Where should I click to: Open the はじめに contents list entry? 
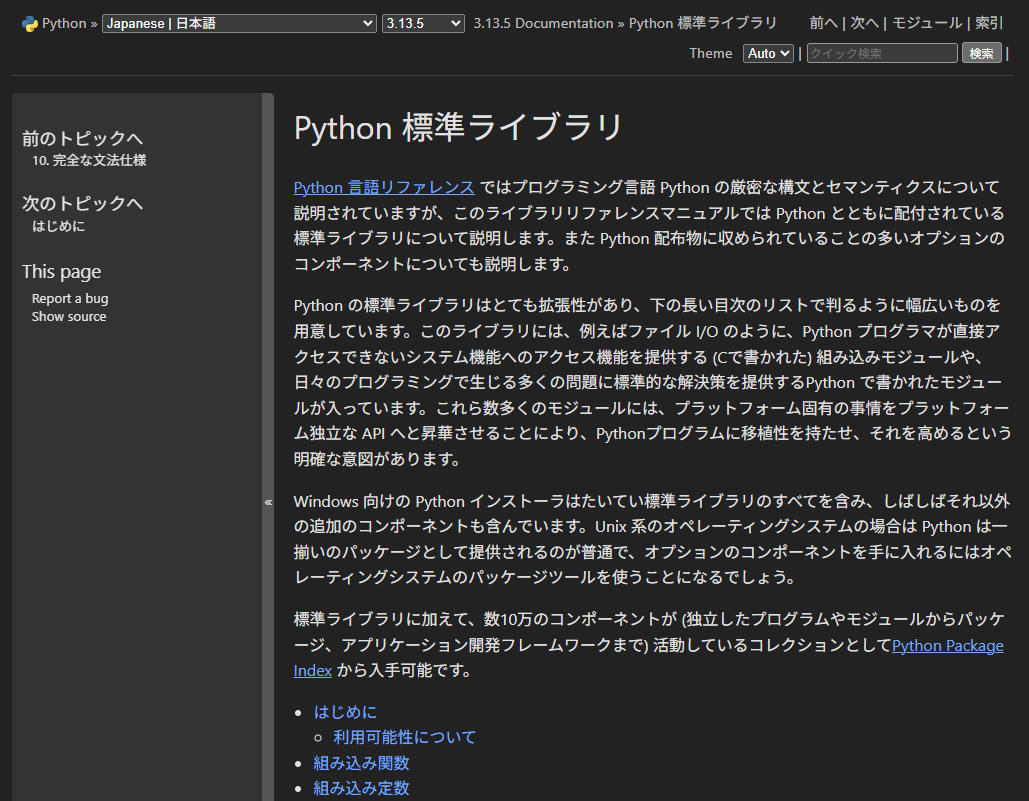[x=345, y=712]
